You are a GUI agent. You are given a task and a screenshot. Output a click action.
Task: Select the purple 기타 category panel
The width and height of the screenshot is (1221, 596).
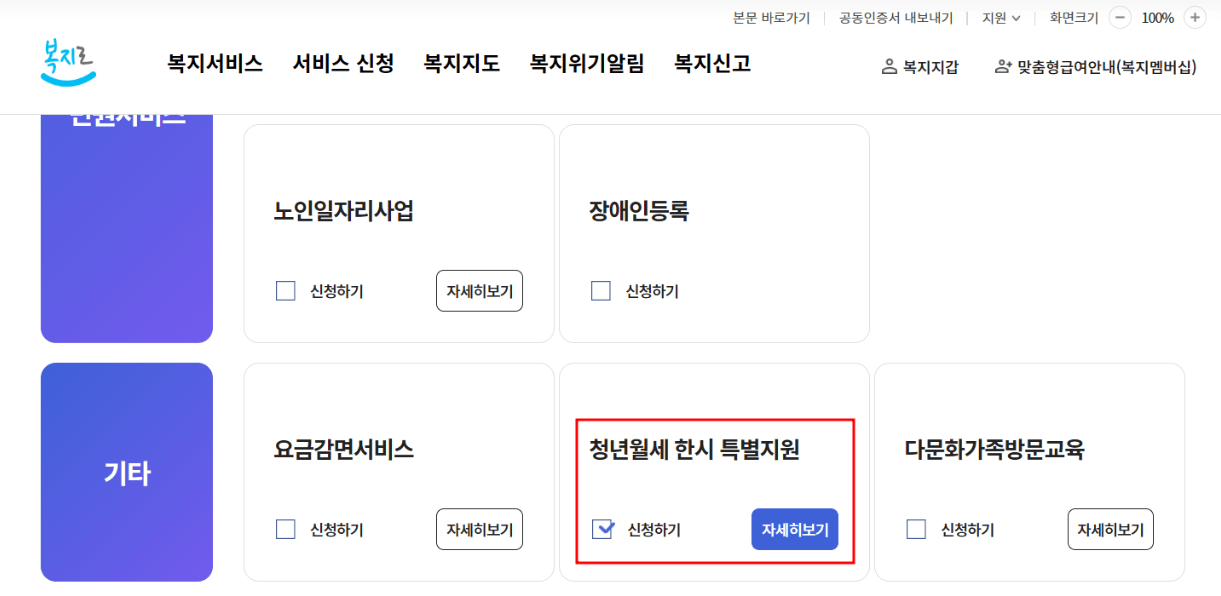(x=126, y=472)
